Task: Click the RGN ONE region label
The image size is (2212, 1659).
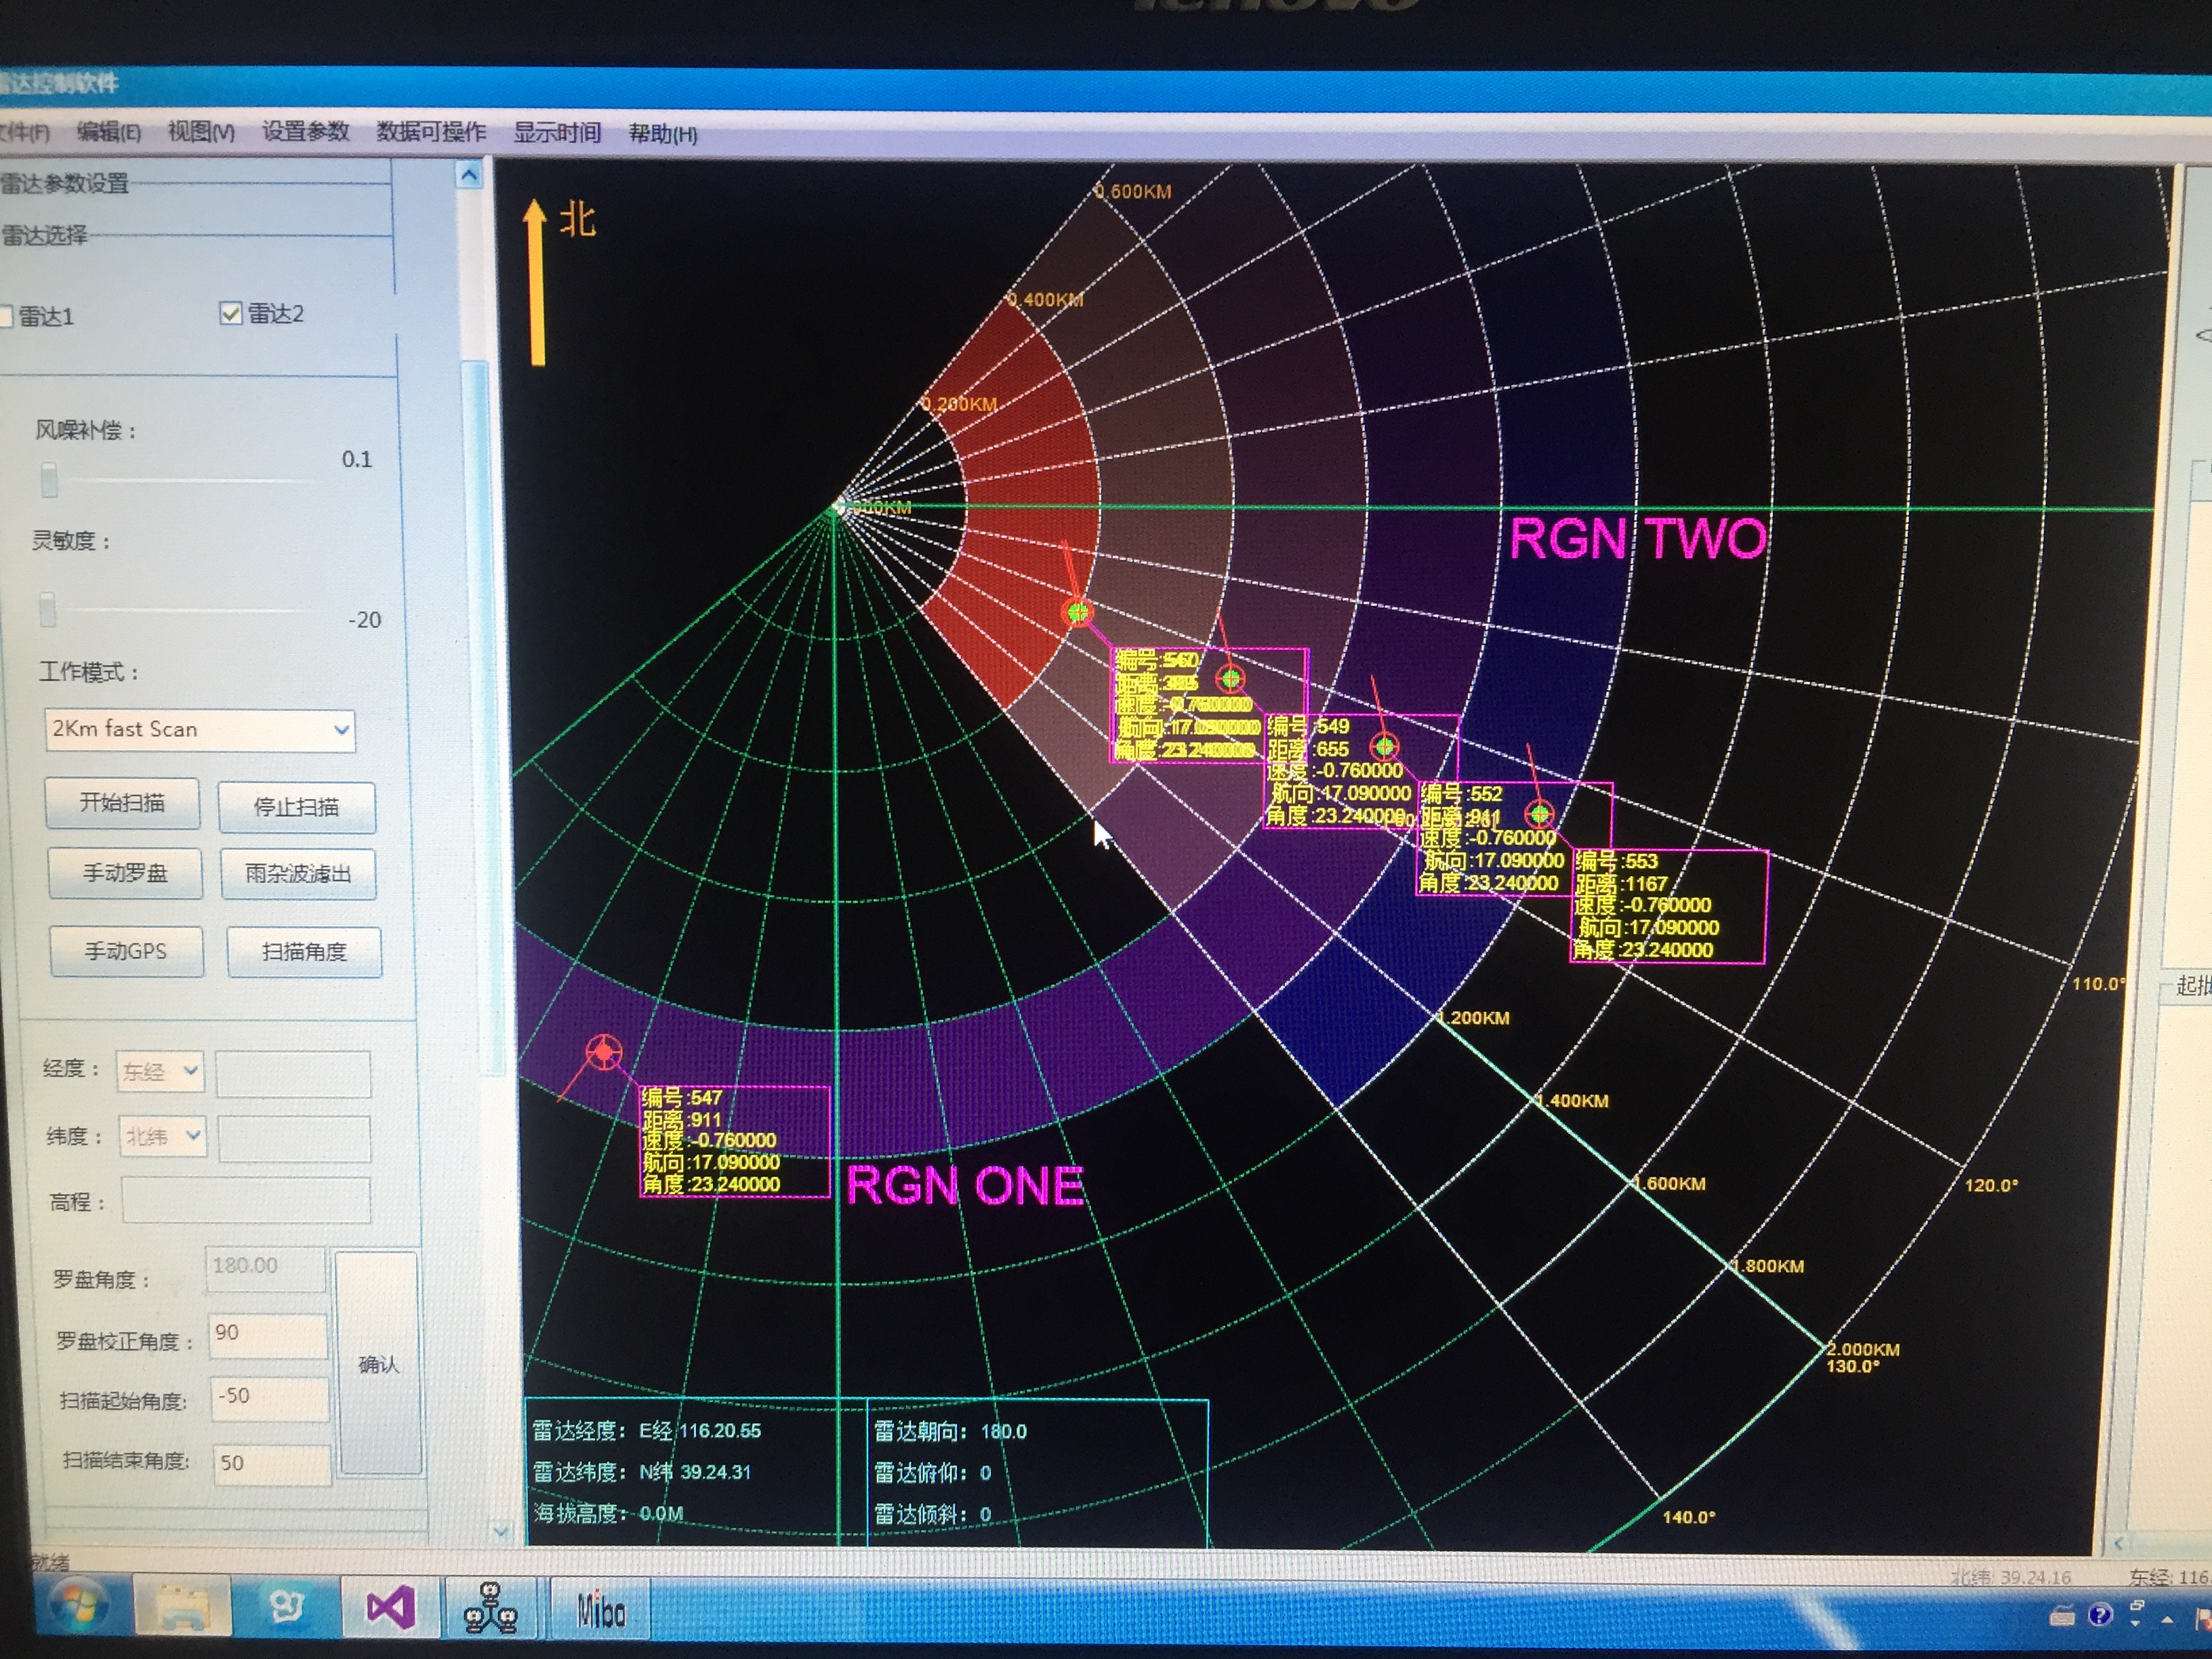Action: click(965, 1186)
